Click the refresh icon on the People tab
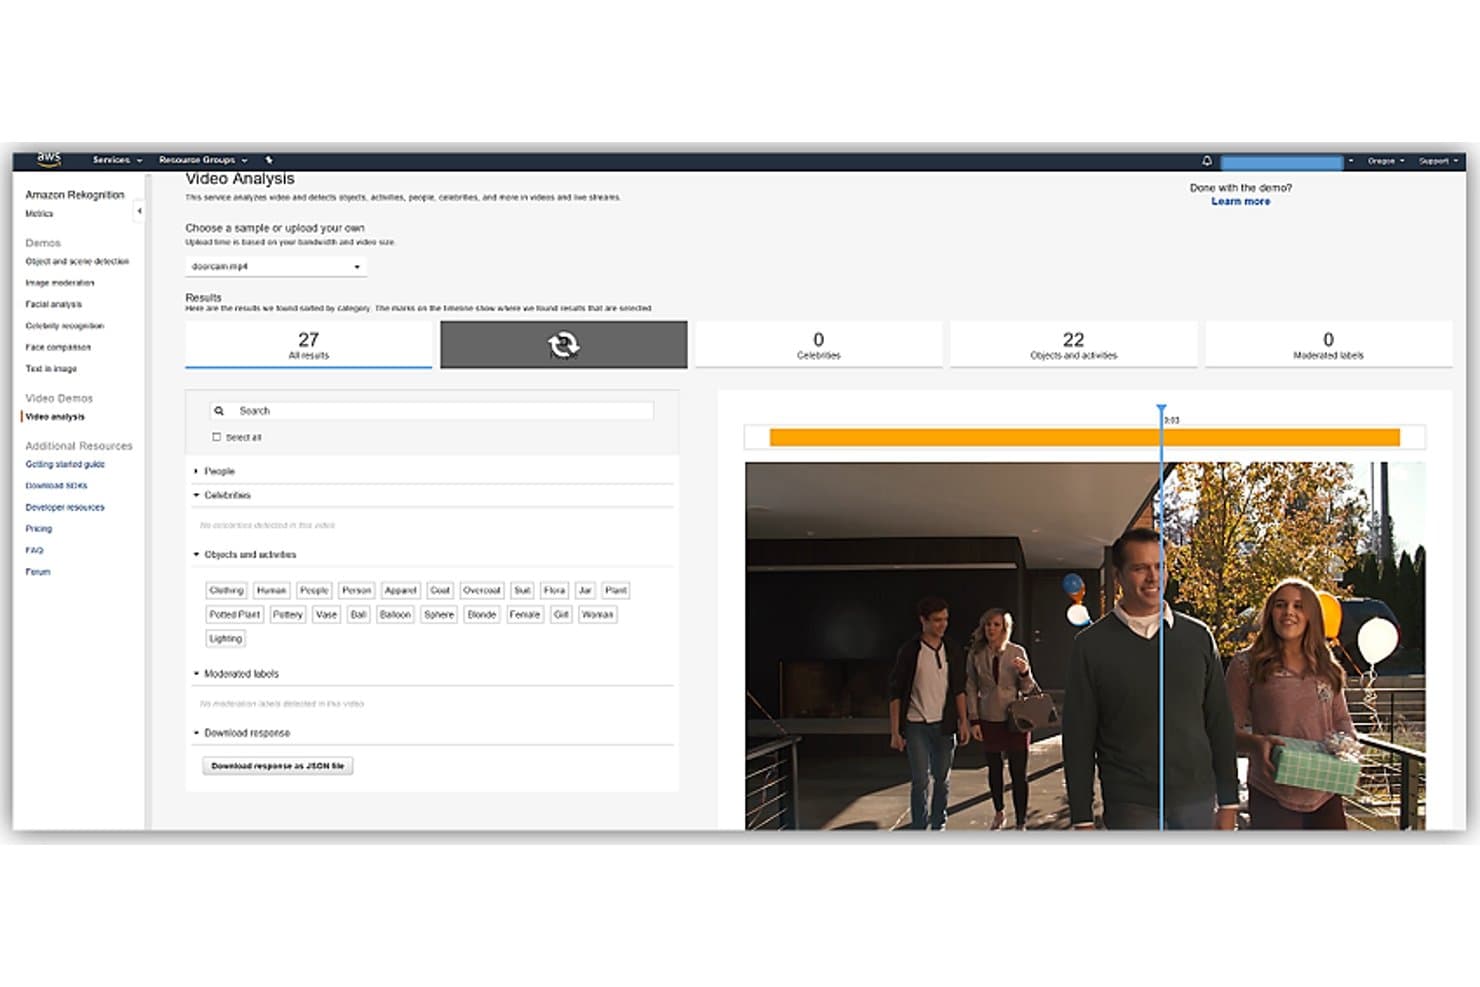Image resolution: width=1480 pixels, height=987 pixels. click(563, 345)
